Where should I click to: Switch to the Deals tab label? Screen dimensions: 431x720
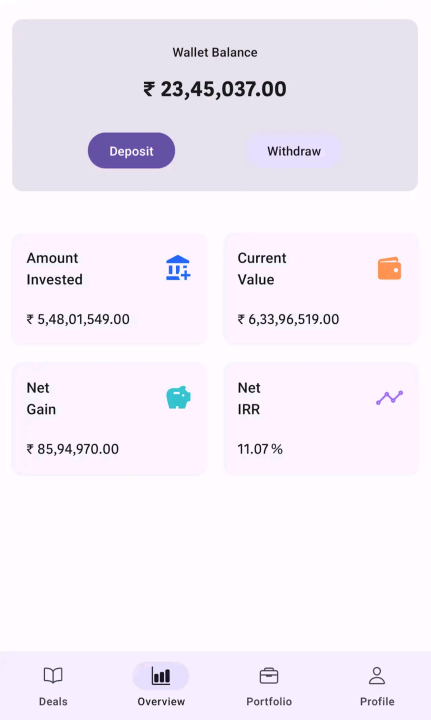click(53, 701)
